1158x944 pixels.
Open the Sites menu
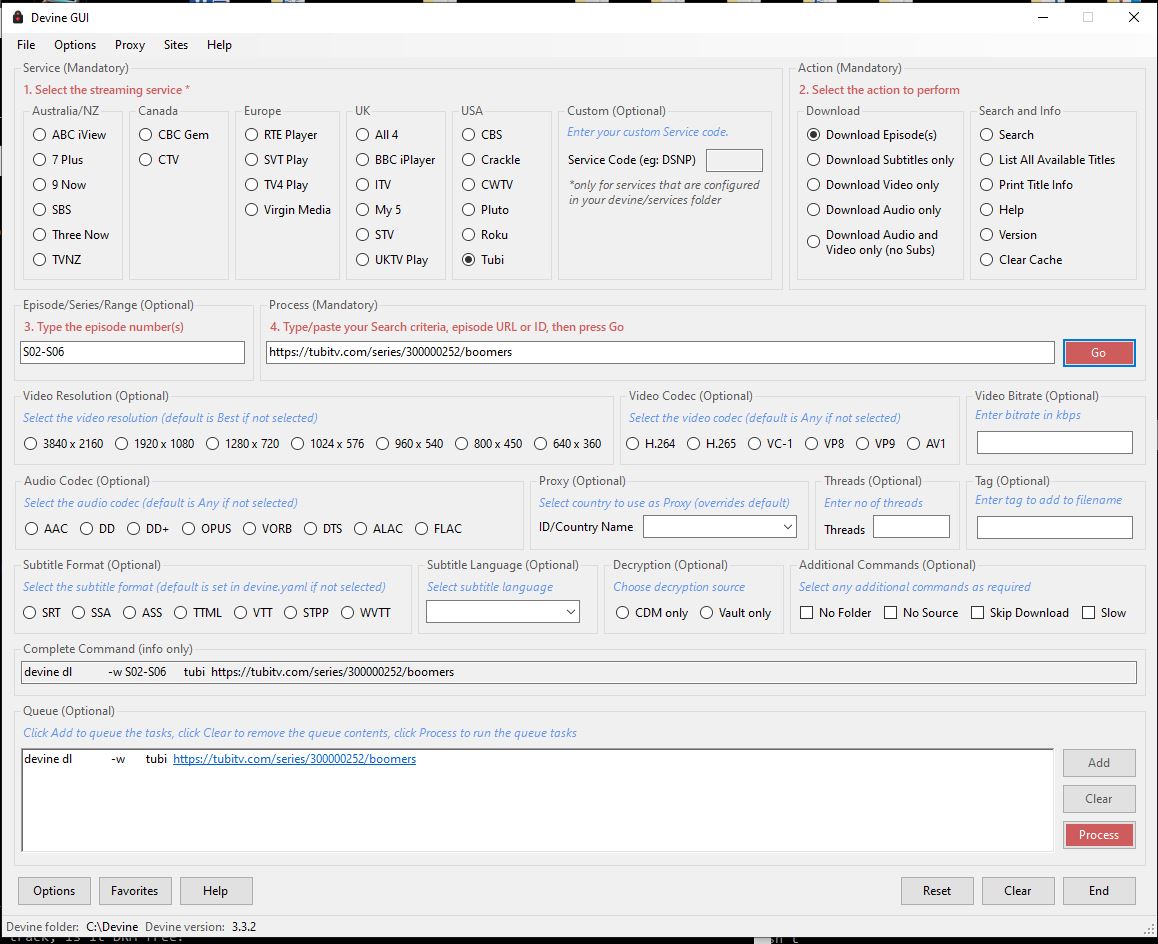coord(175,45)
